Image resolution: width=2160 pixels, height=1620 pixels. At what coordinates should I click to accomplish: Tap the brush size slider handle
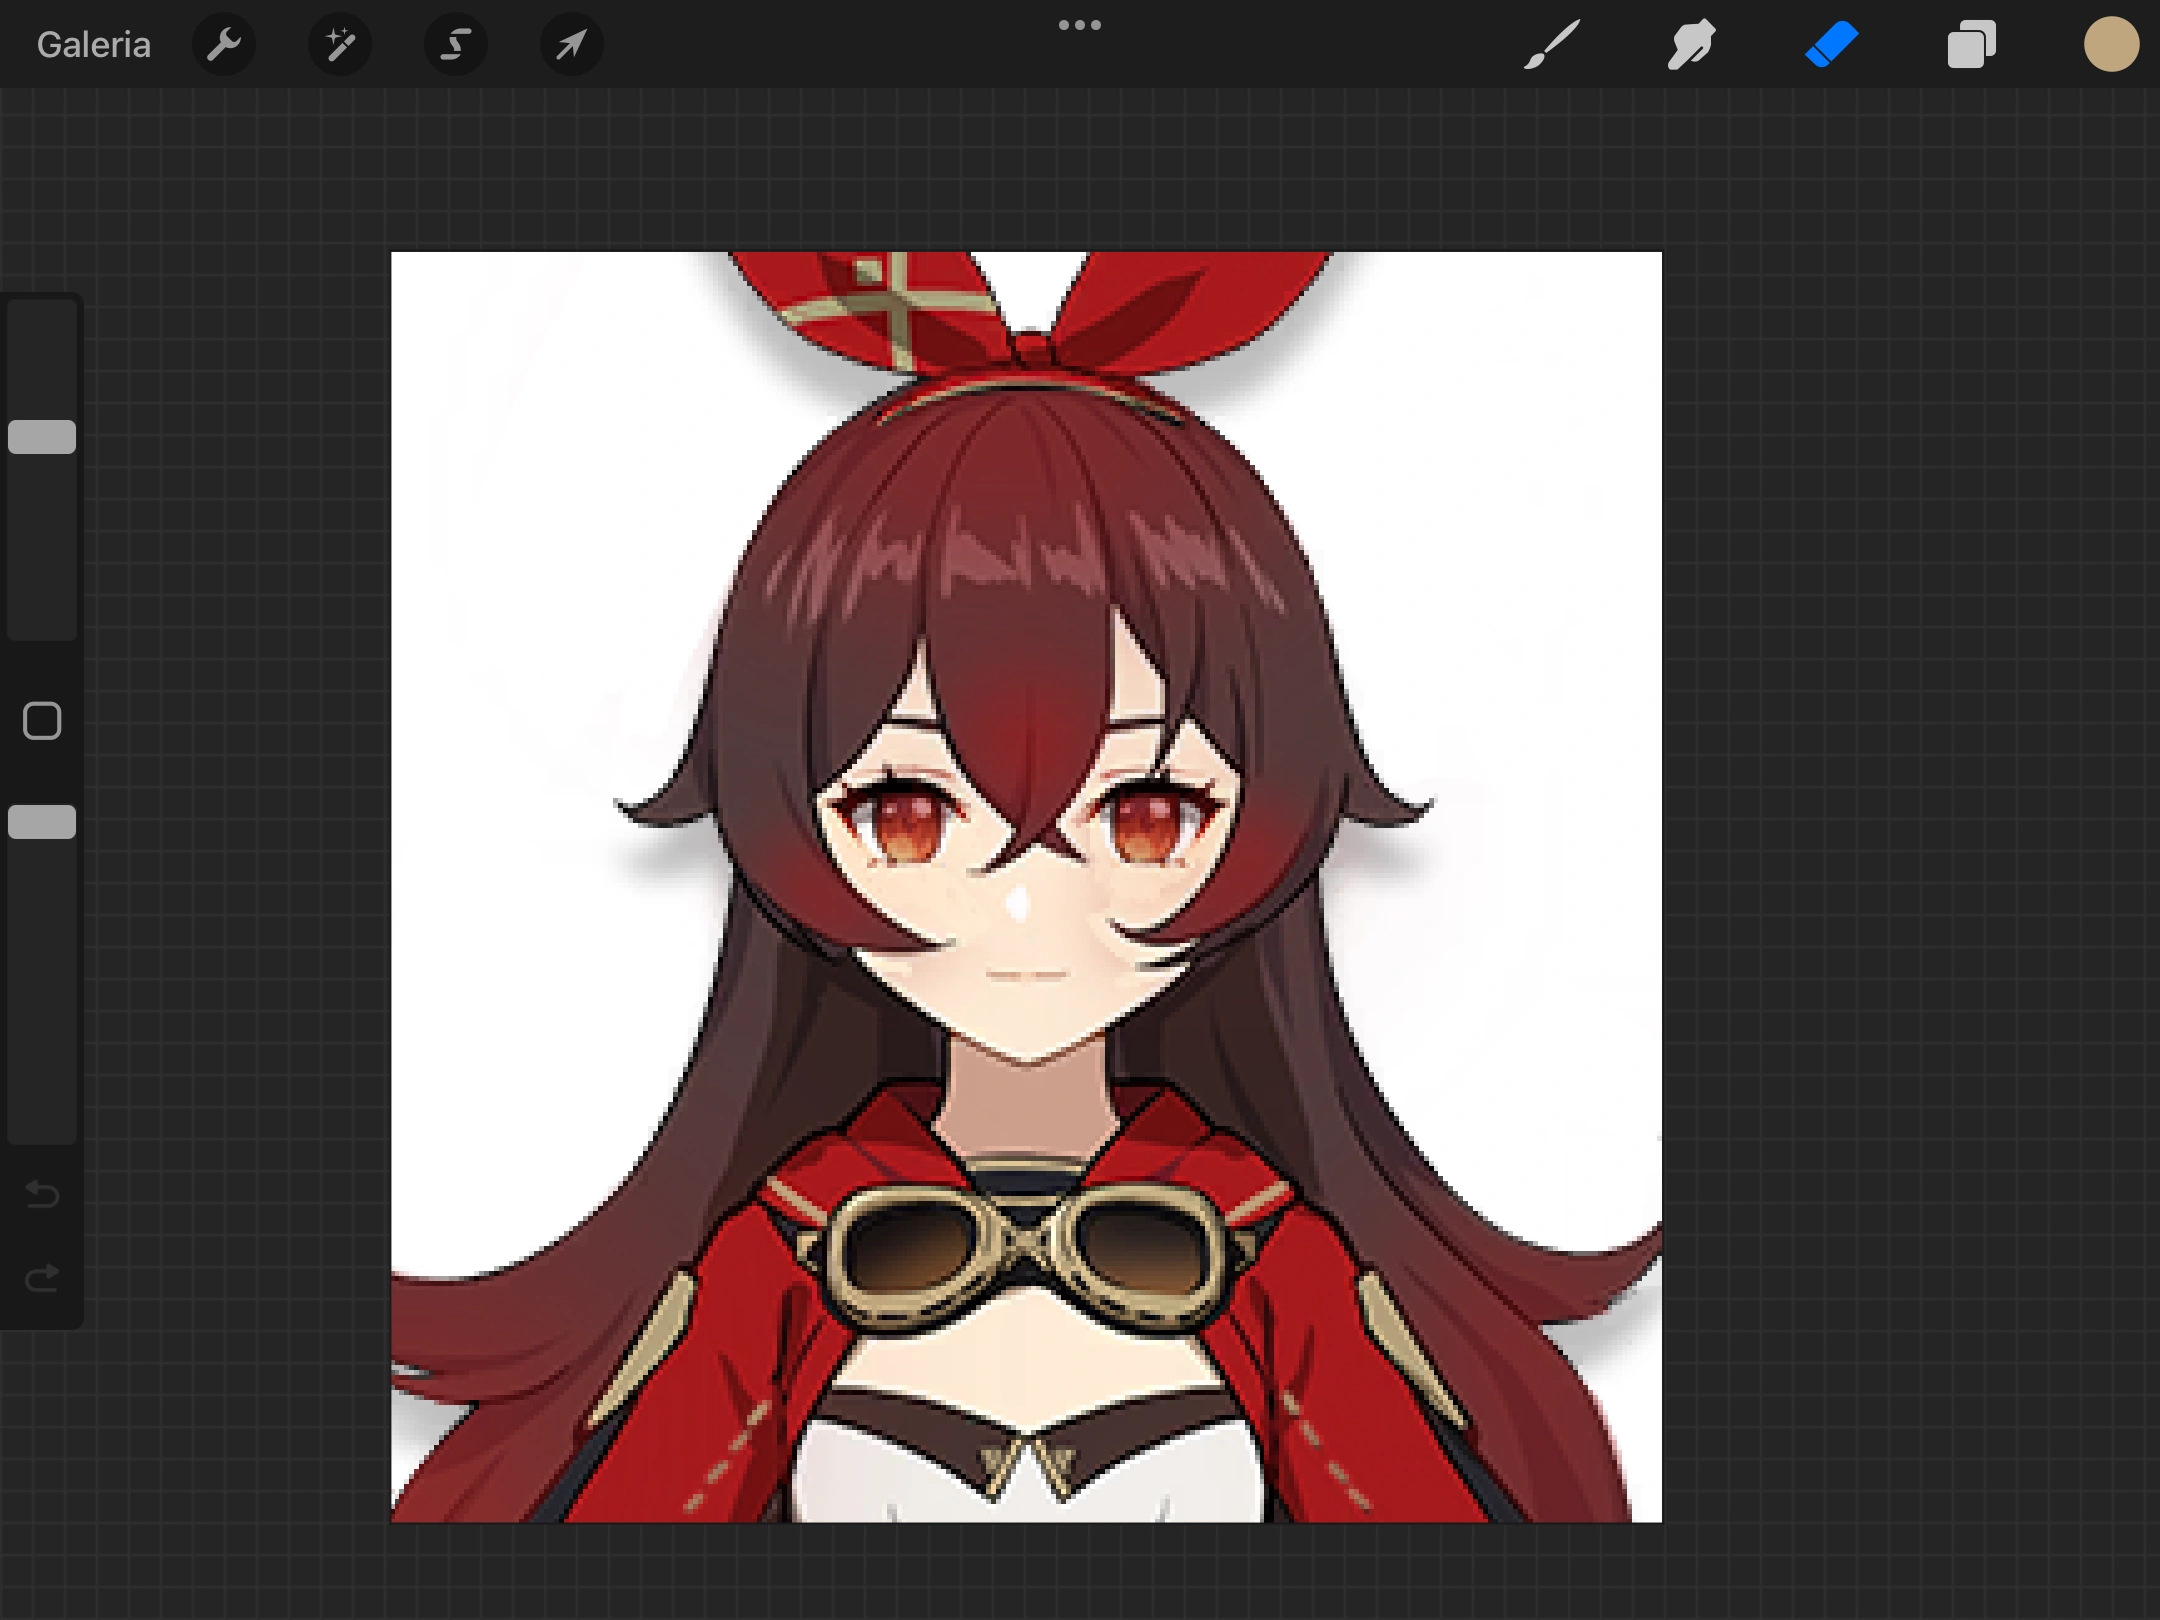click(x=42, y=437)
